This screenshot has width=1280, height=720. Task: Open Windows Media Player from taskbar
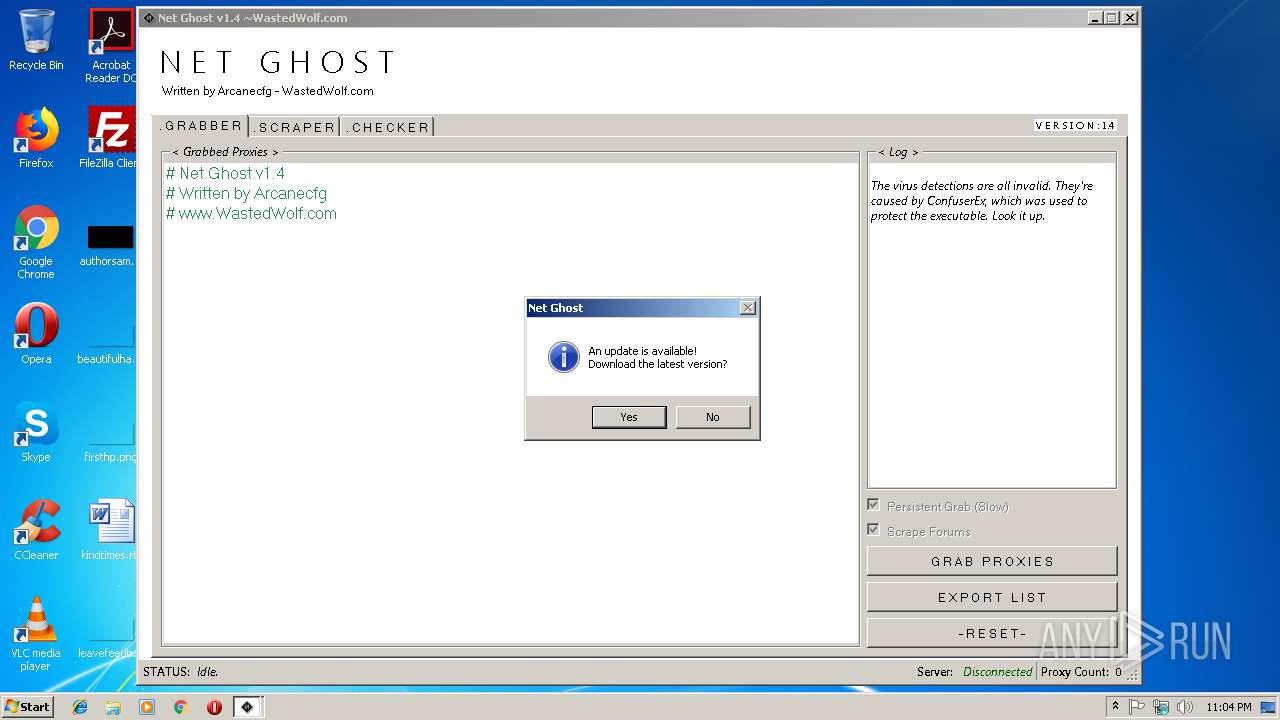pyautogui.click(x=147, y=707)
